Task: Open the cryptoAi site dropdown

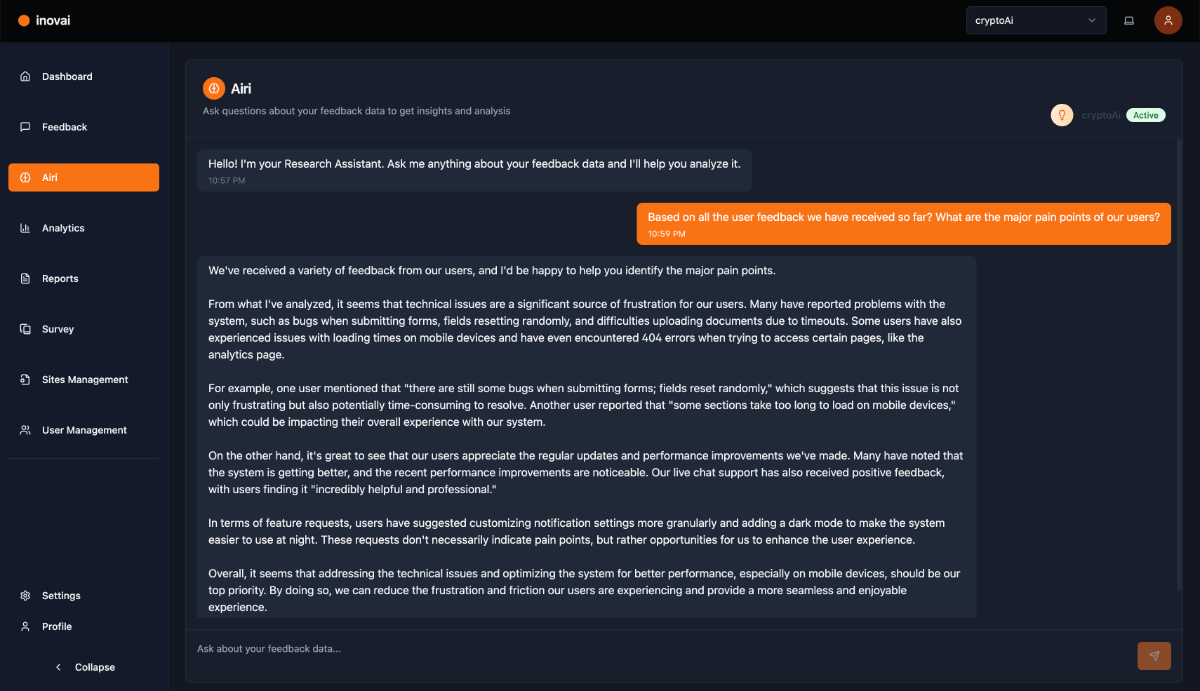Action: tap(1035, 20)
